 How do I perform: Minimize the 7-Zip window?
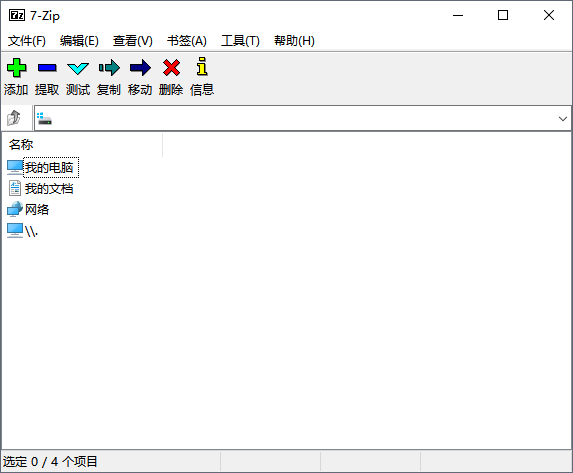click(458, 15)
